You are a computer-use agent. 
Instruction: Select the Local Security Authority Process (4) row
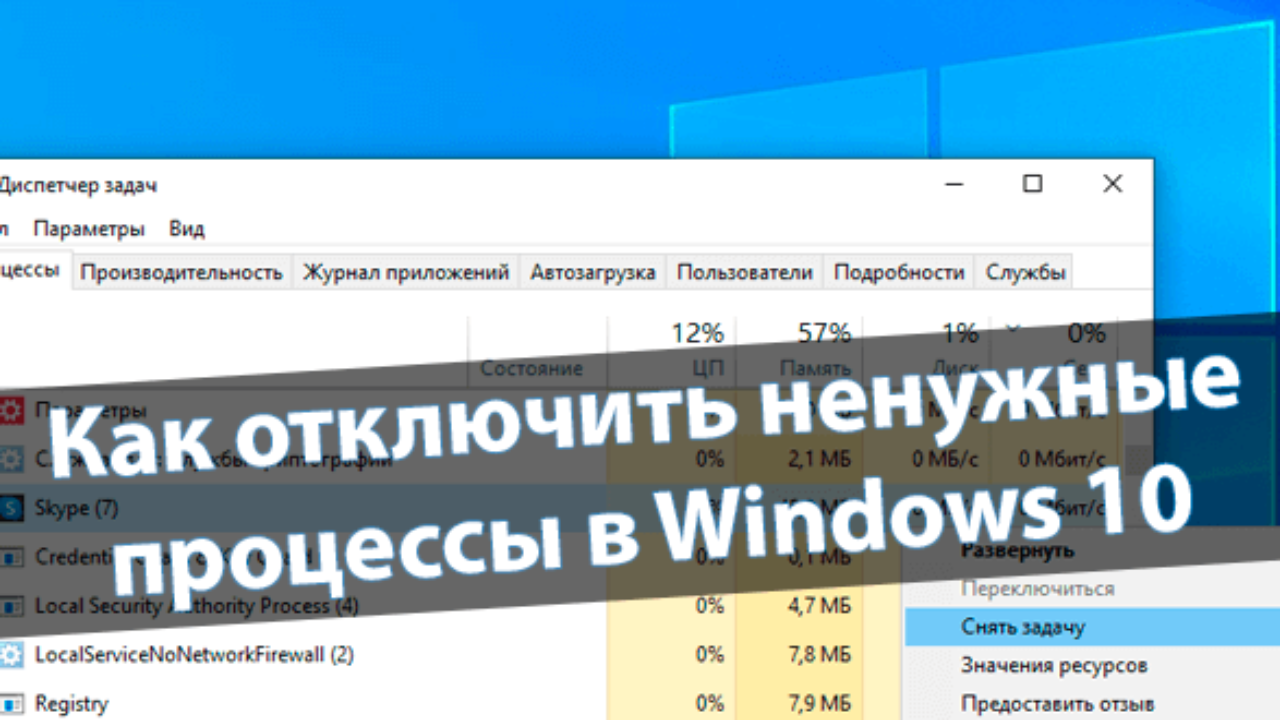pyautogui.click(x=450, y=606)
